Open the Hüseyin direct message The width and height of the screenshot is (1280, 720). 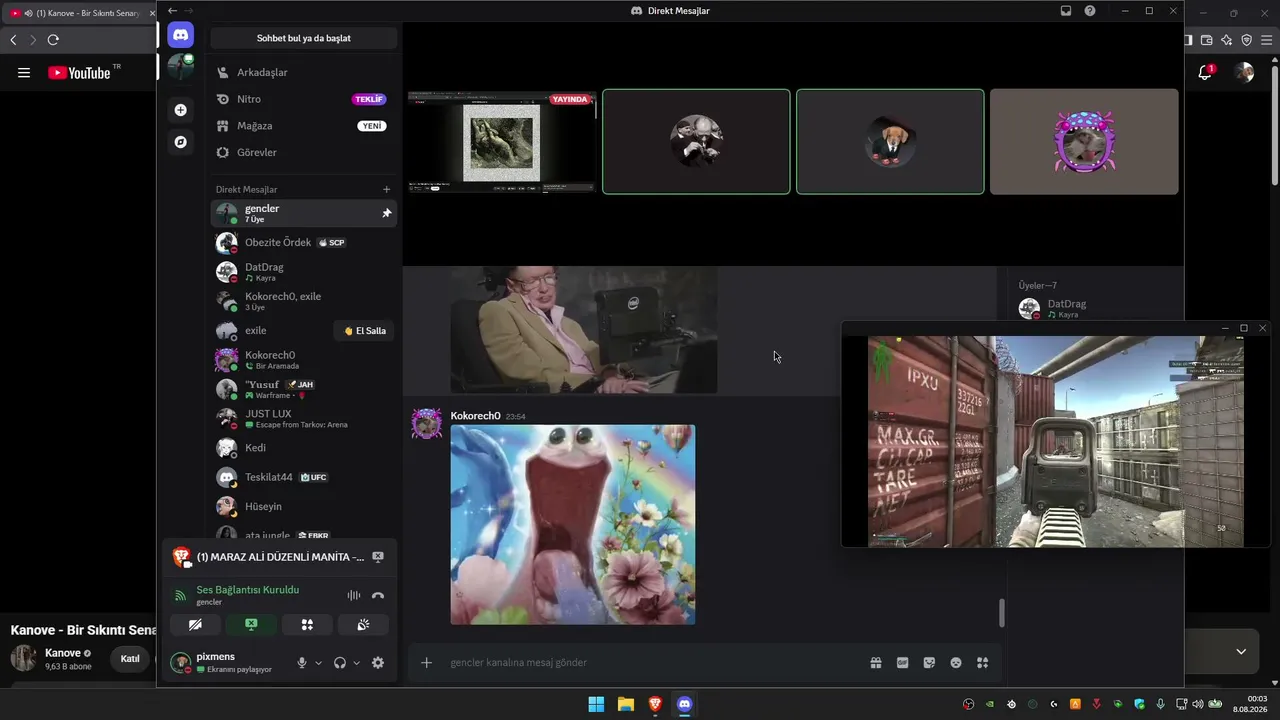[x=304, y=506]
